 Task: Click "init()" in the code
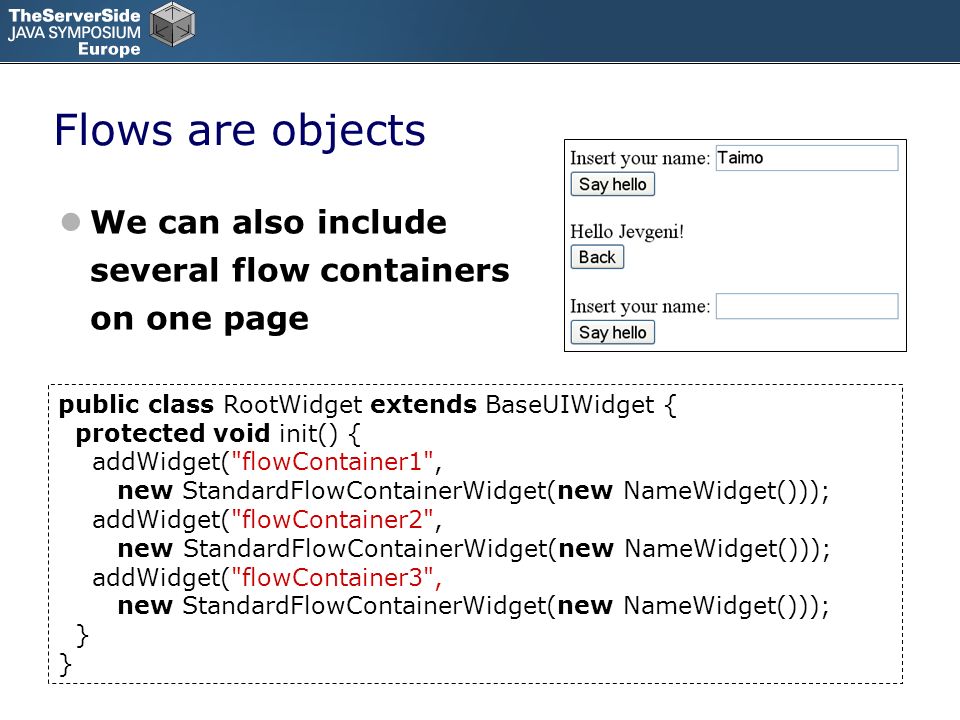coord(309,433)
